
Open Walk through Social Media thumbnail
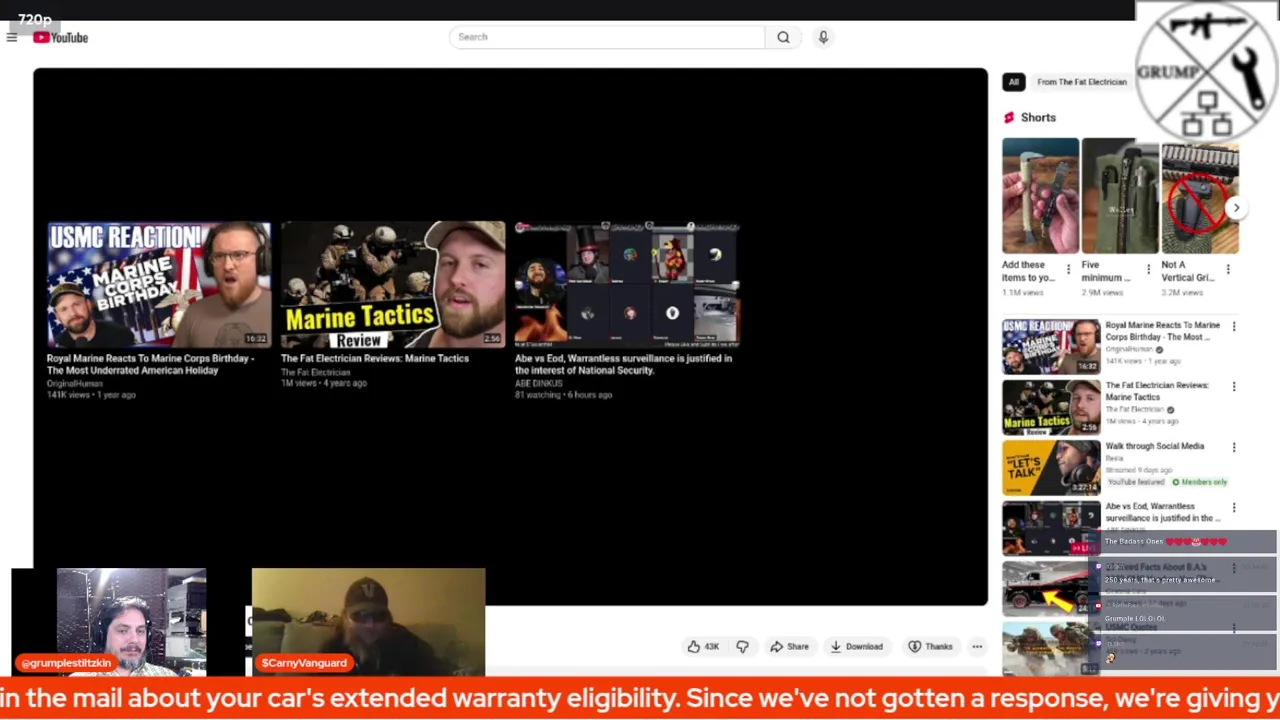(x=1051, y=468)
